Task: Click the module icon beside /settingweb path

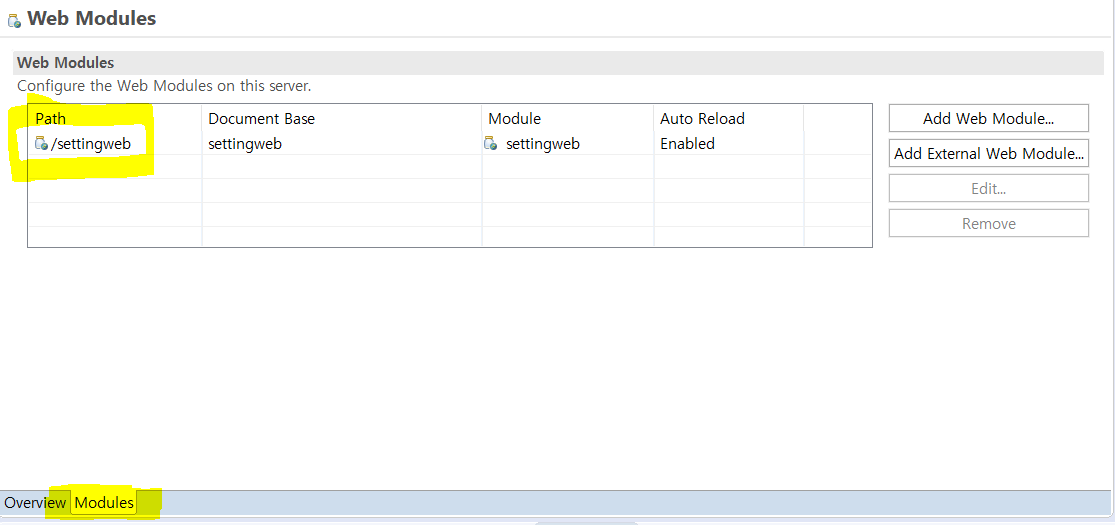Action: click(41, 144)
